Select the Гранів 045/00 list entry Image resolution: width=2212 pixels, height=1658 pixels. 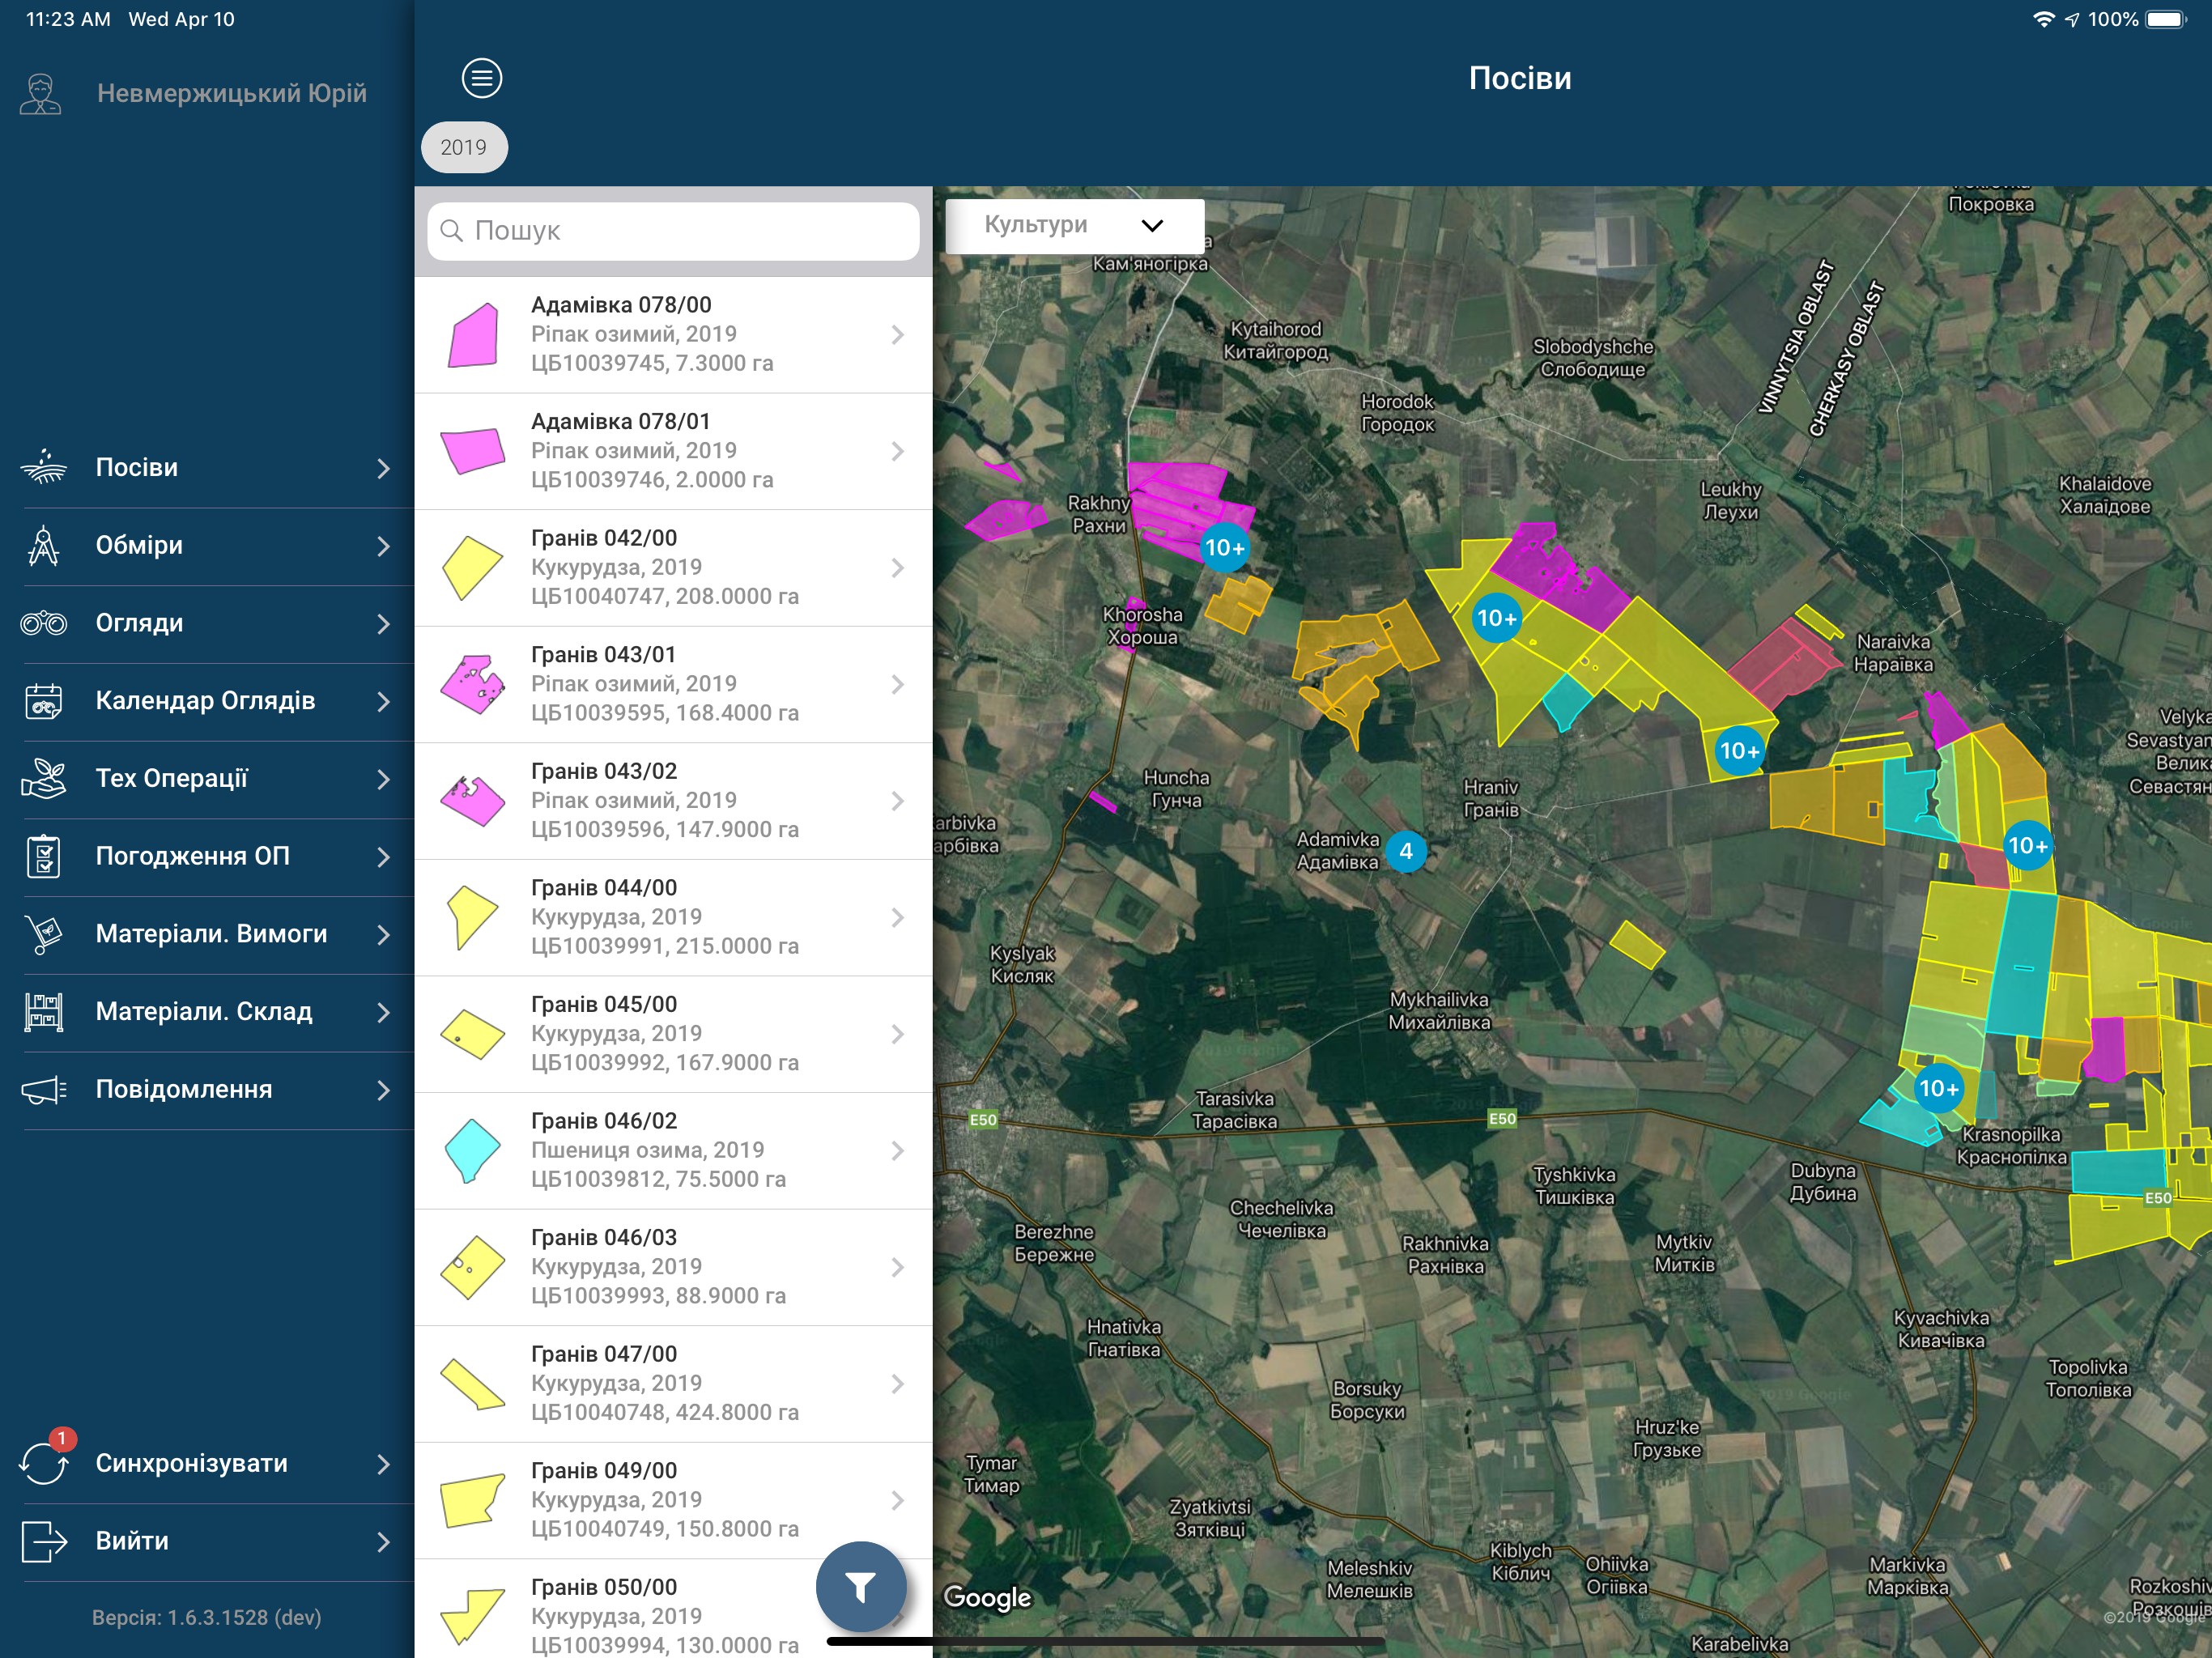point(673,1034)
